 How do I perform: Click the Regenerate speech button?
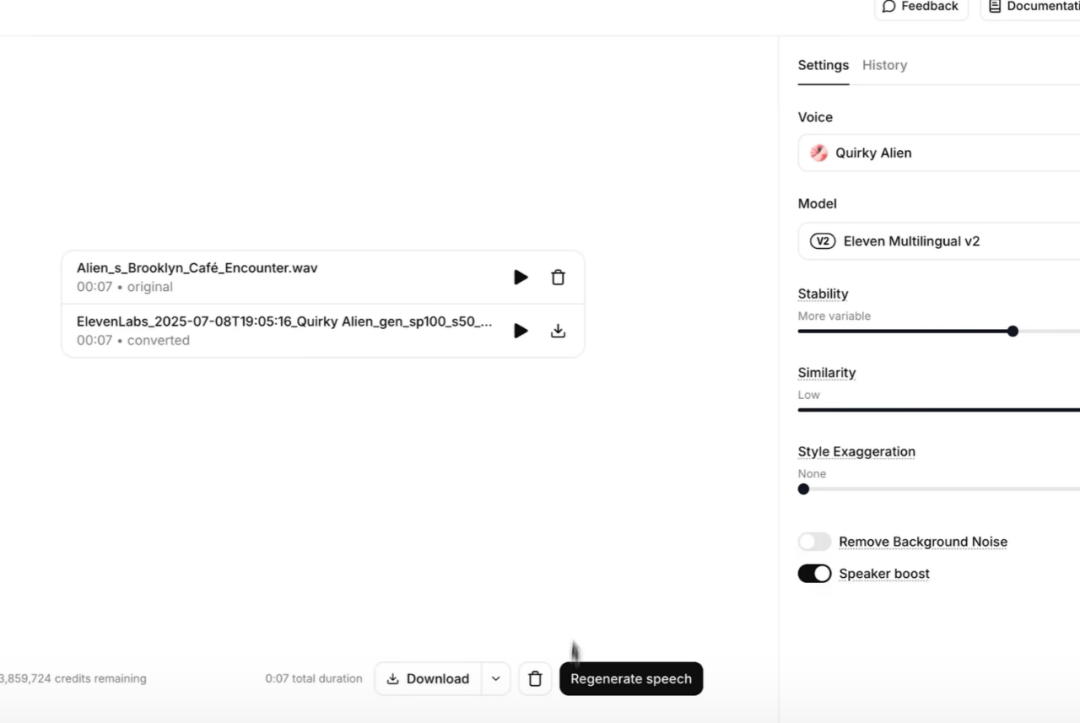pos(631,679)
